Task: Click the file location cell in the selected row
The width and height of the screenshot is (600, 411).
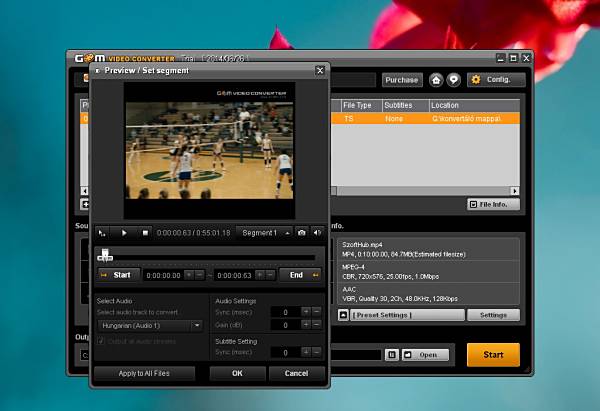Action: 466,119
